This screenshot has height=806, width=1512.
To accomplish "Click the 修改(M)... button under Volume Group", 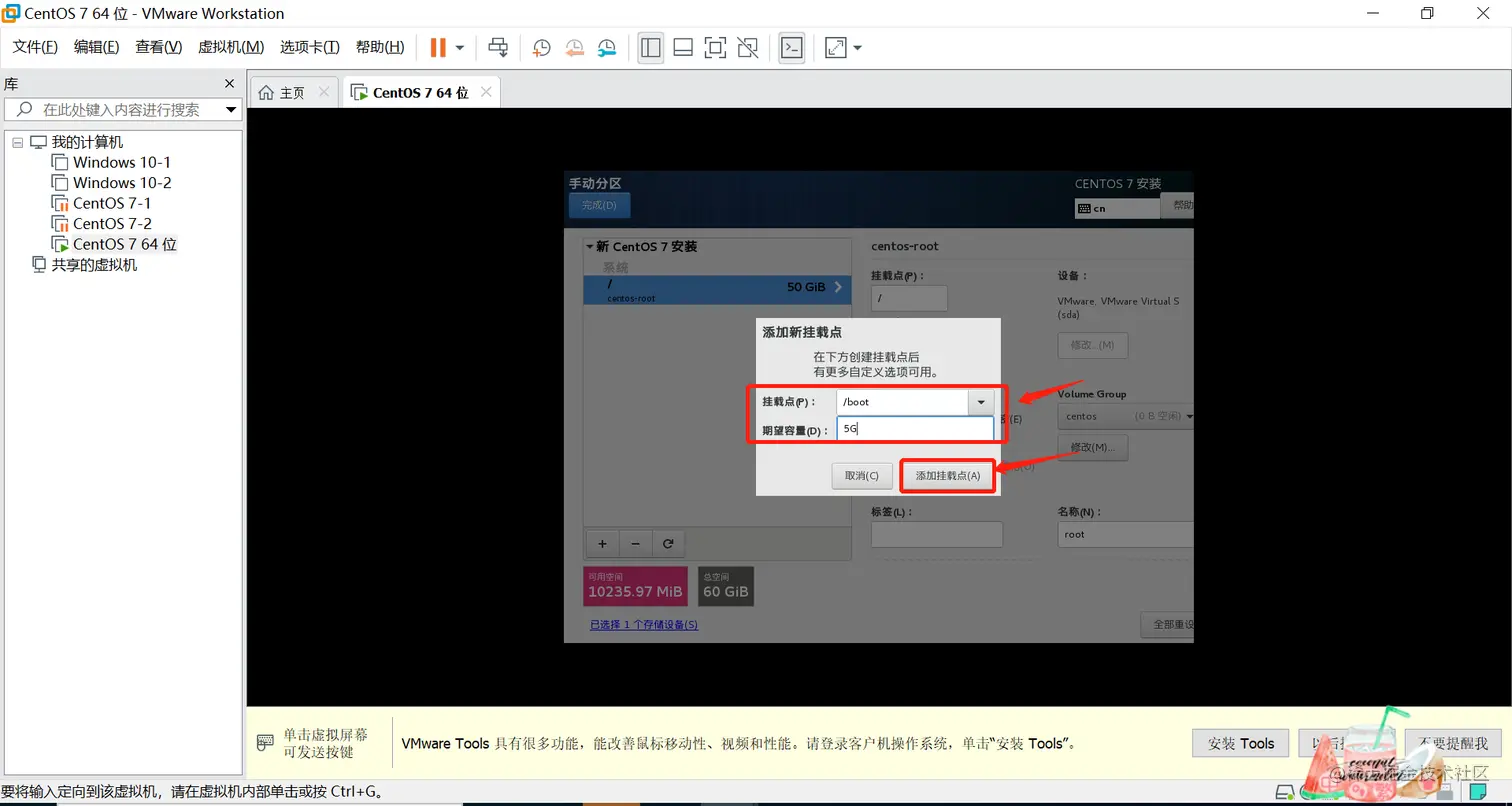I will click(x=1093, y=447).
